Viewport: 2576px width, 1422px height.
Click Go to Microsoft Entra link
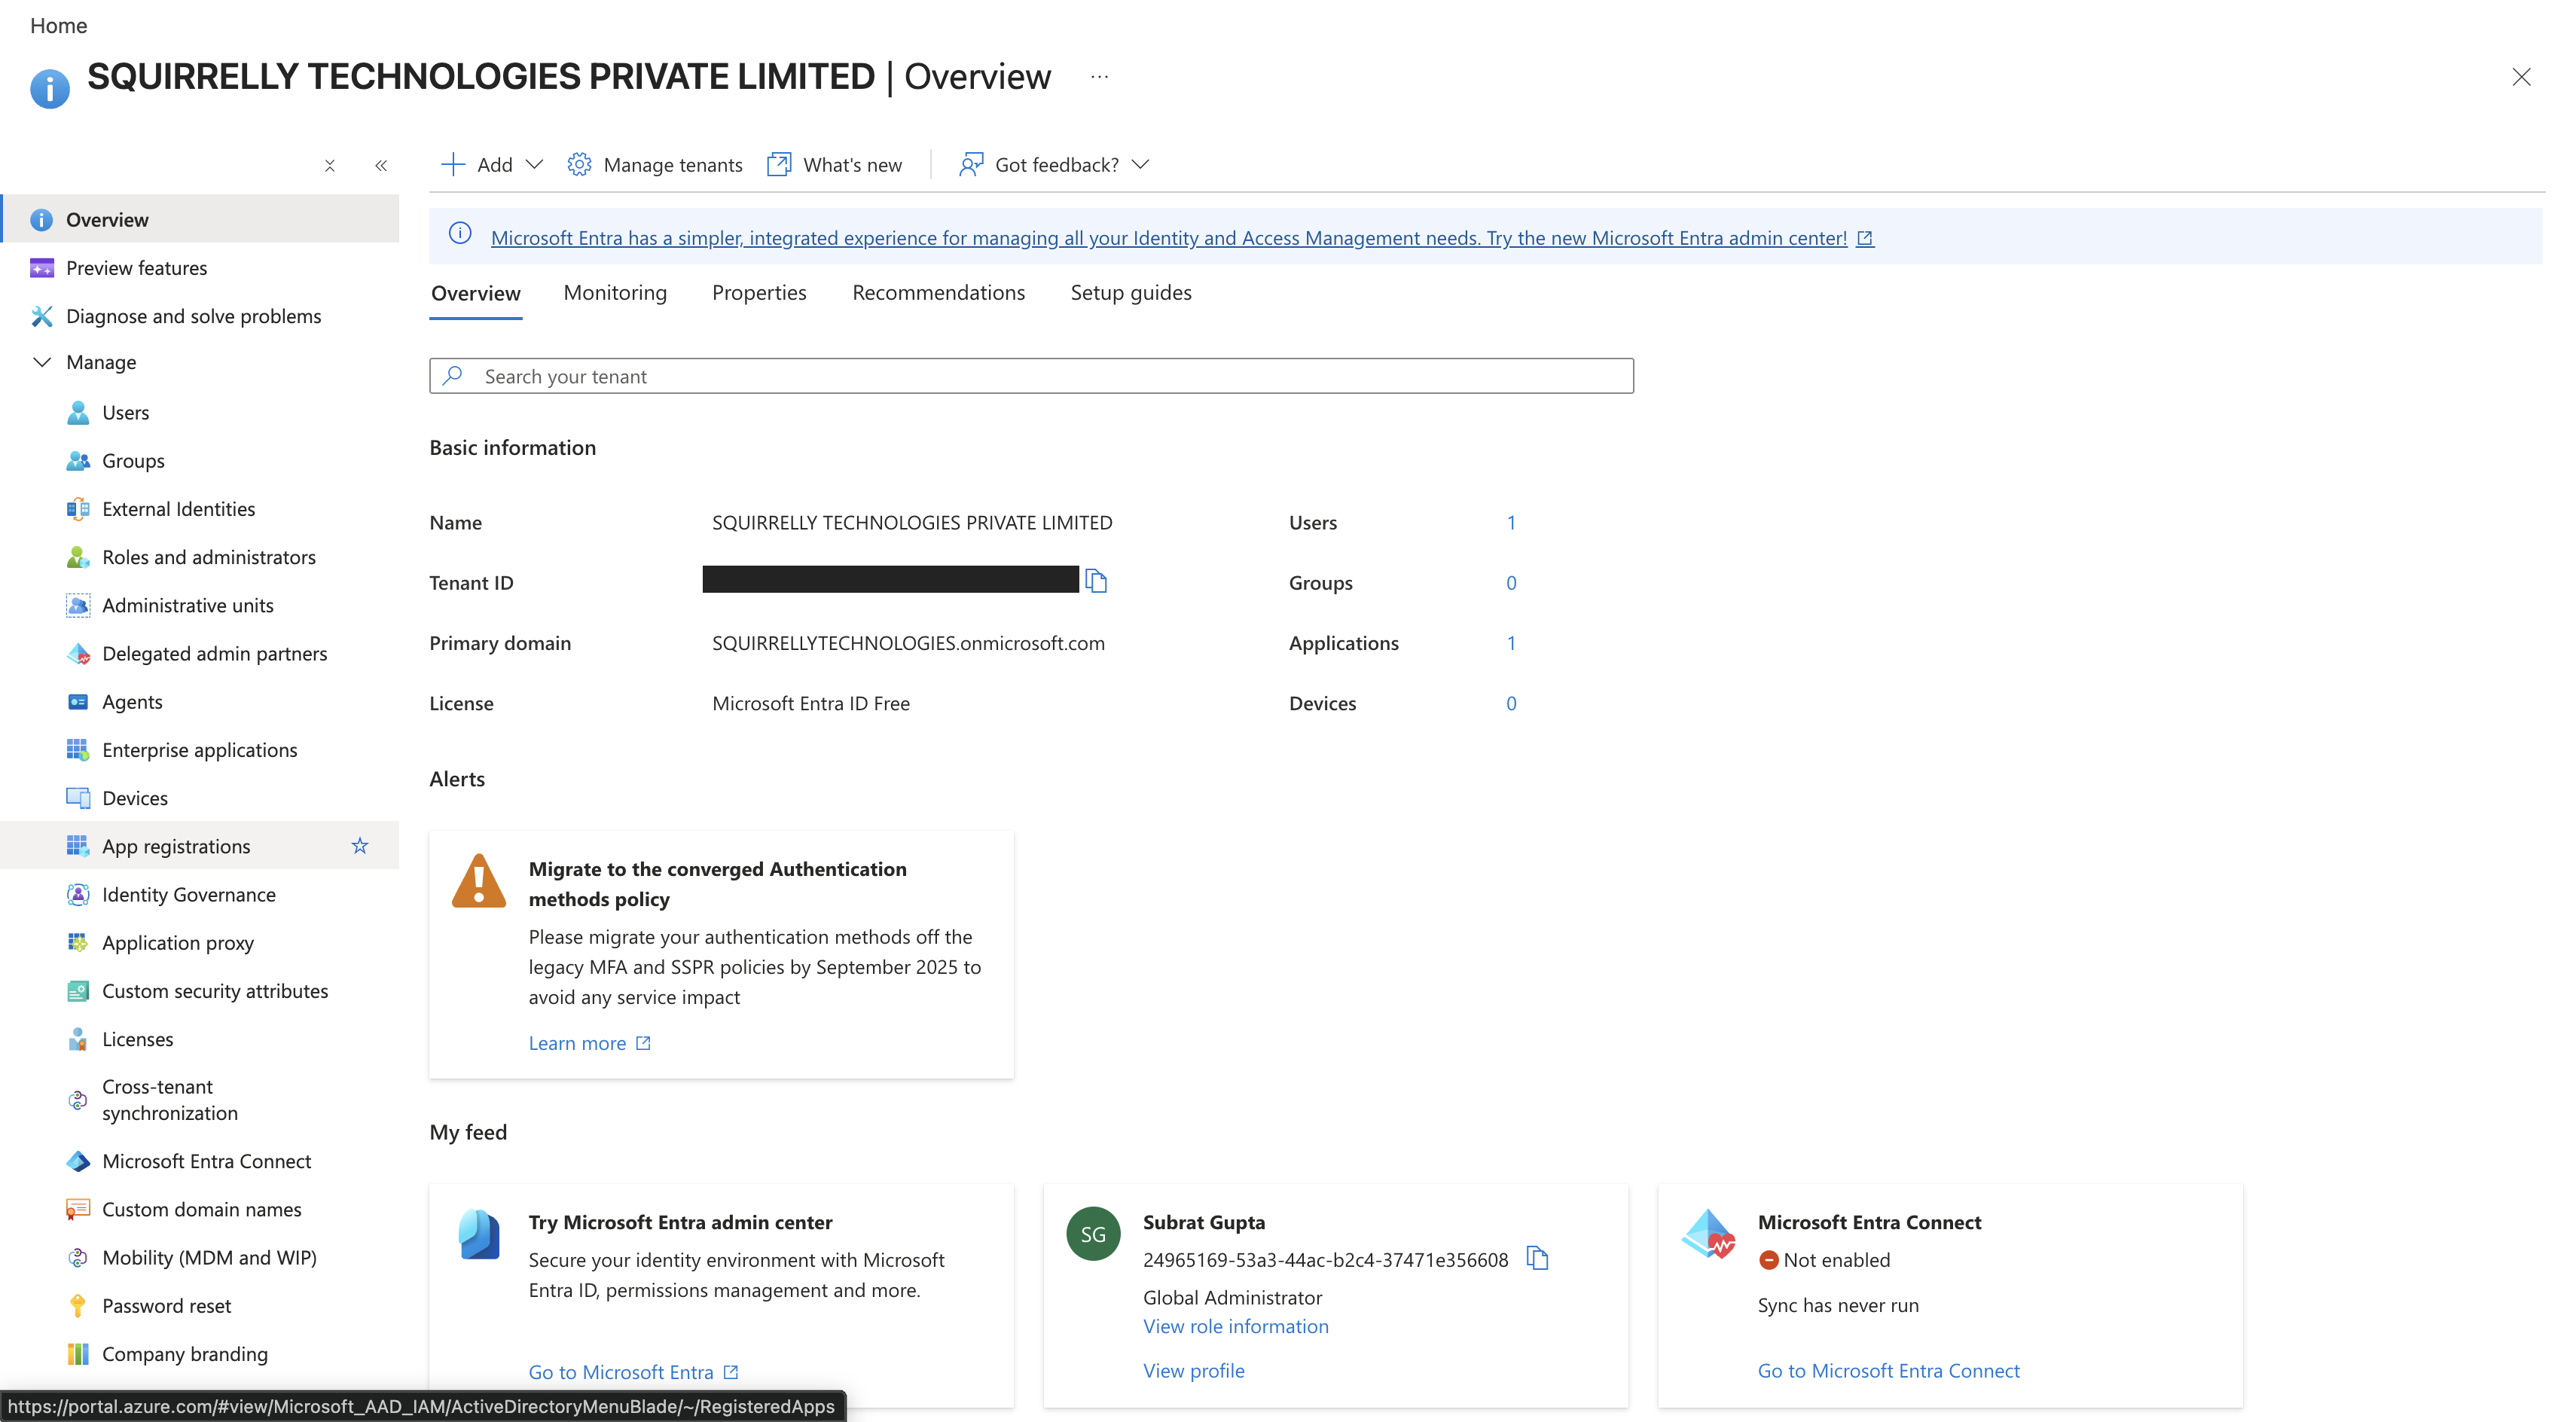633,1372
